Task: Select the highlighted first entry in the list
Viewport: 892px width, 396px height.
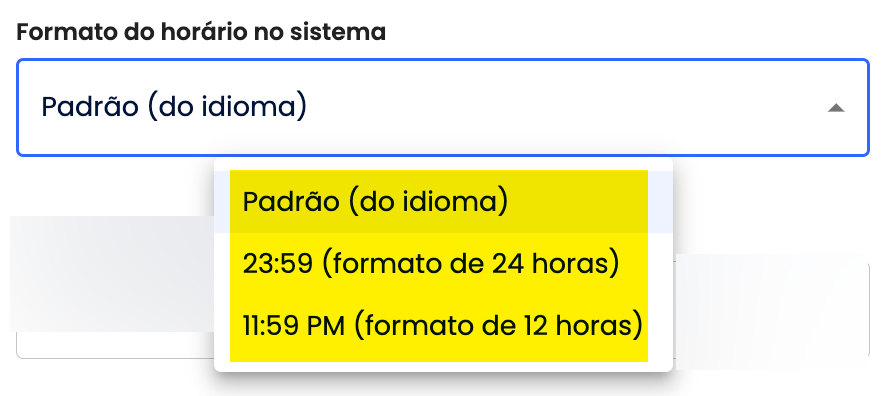Action: (x=443, y=201)
